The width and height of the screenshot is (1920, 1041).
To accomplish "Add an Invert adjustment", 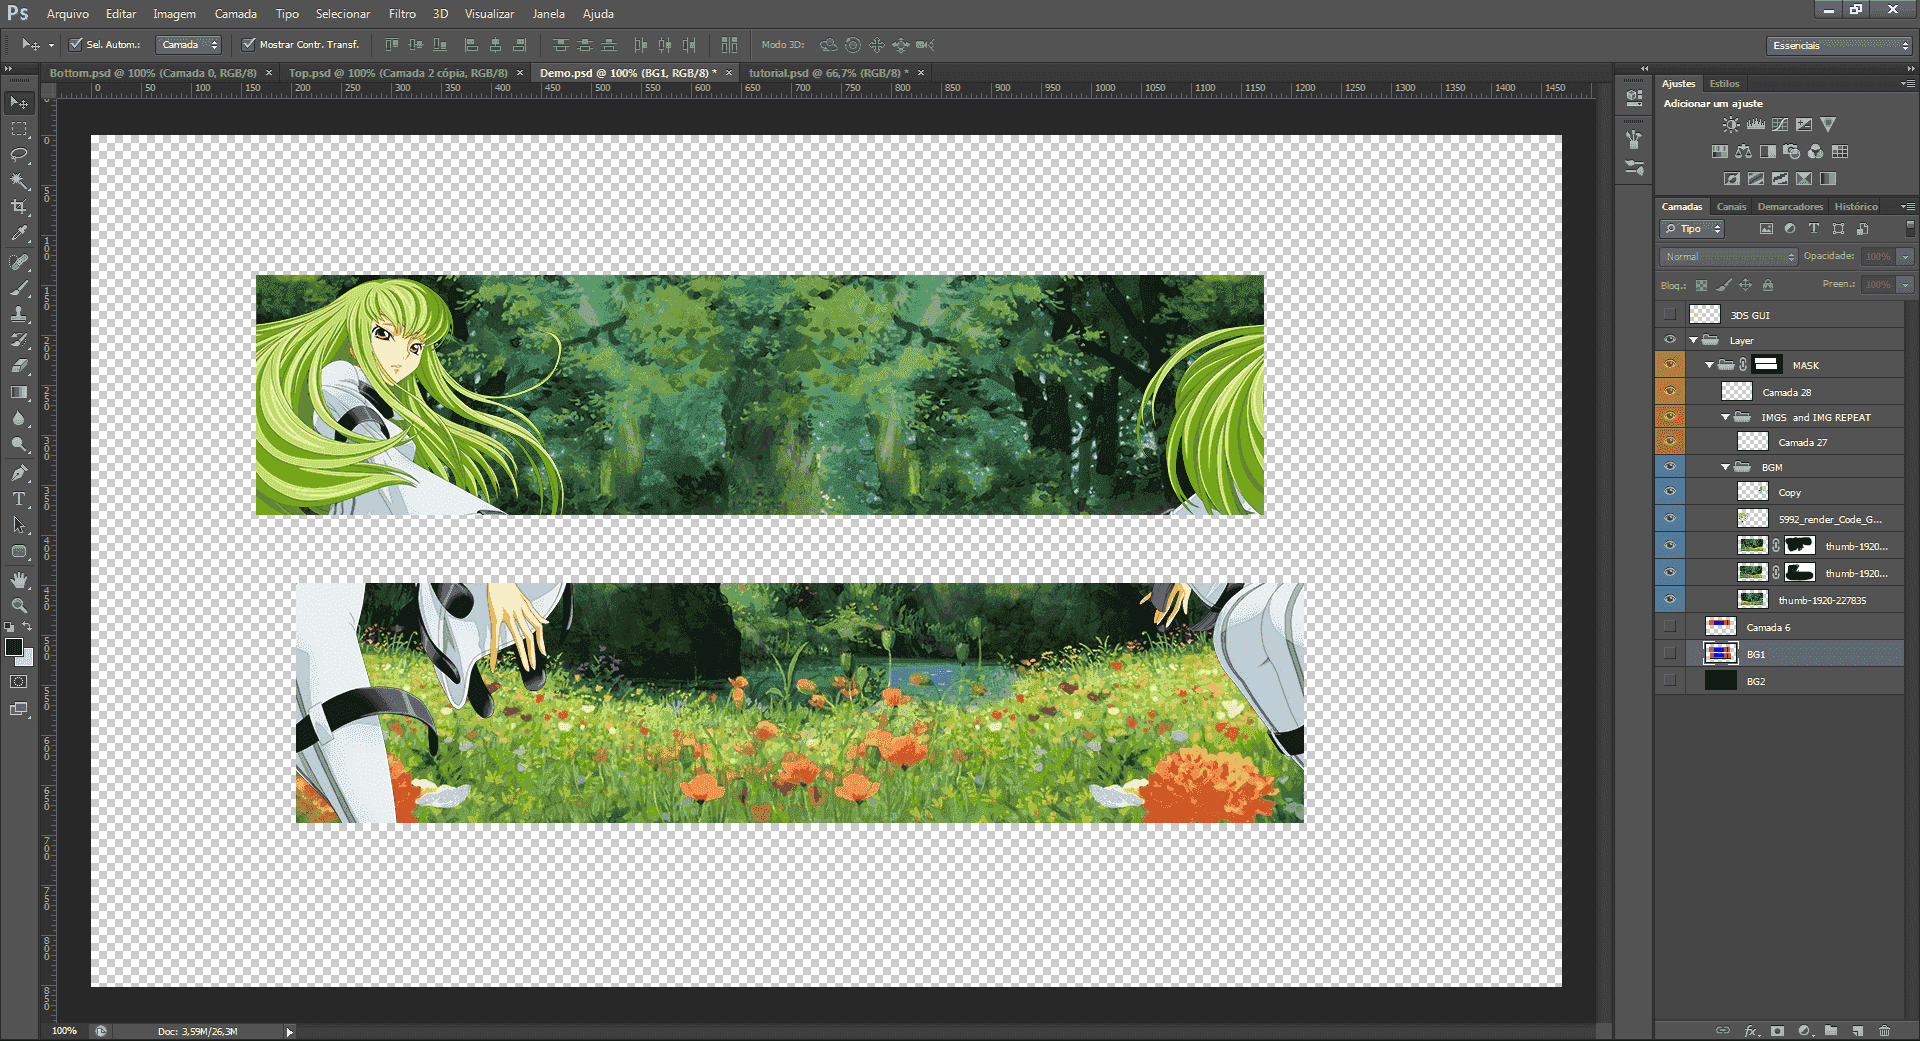I will tap(1731, 179).
